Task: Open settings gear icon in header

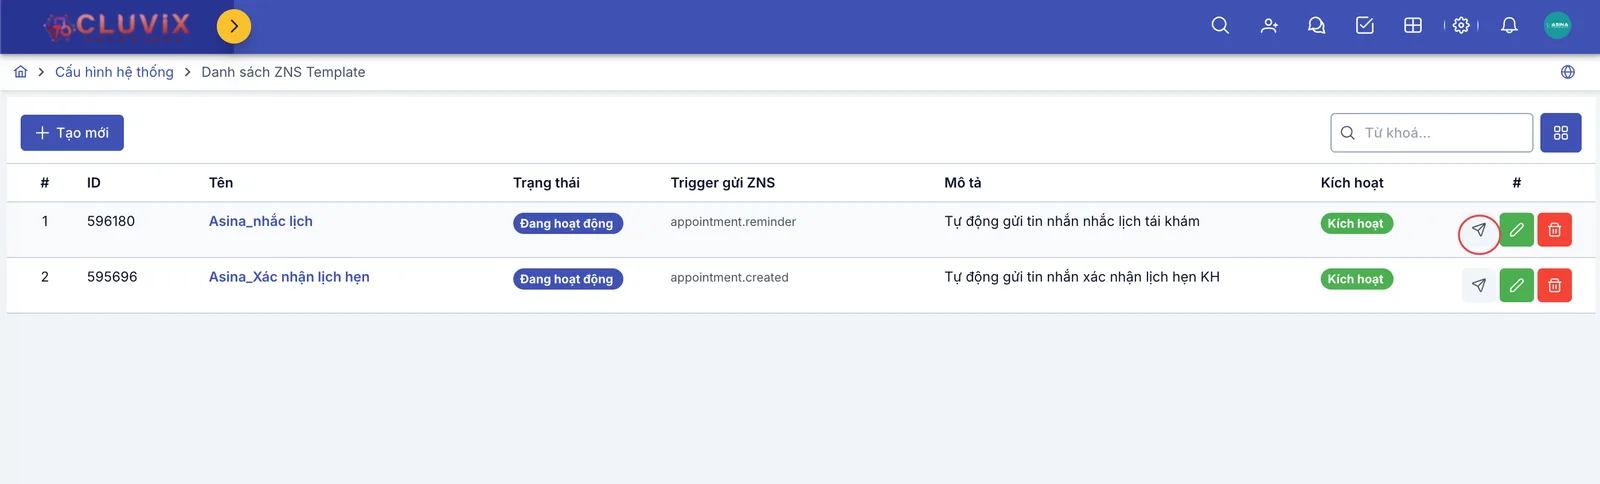Action: (x=1461, y=26)
